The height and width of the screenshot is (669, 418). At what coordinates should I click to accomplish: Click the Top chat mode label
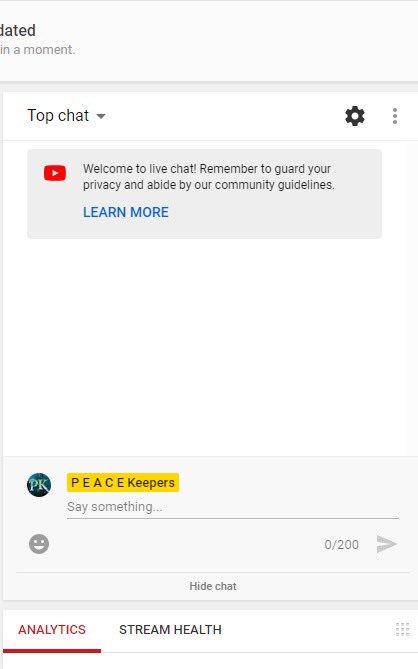coord(58,116)
